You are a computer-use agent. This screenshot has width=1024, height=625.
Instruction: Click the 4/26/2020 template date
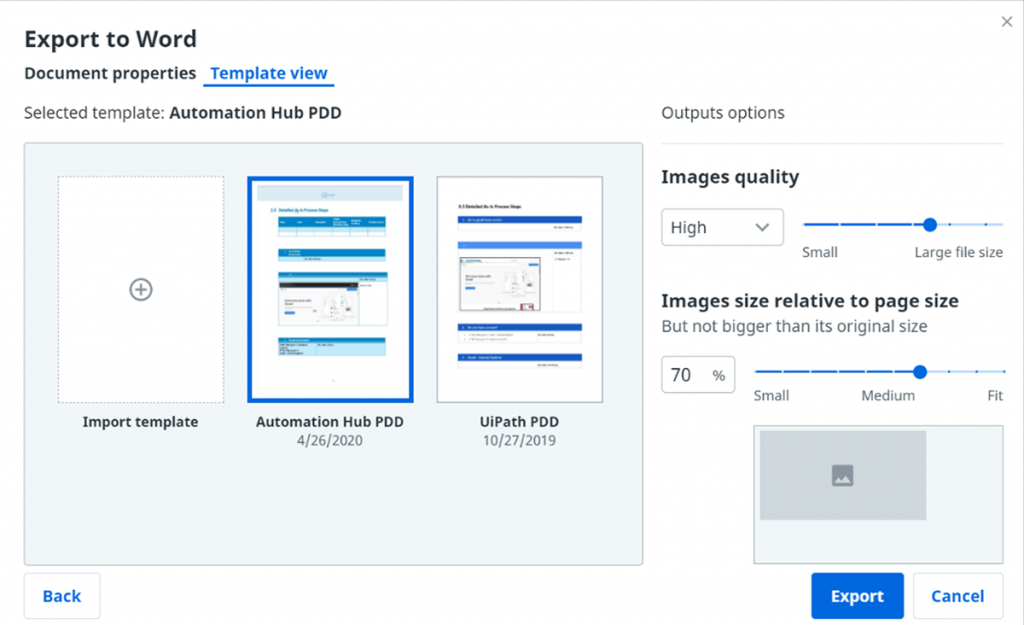click(330, 441)
